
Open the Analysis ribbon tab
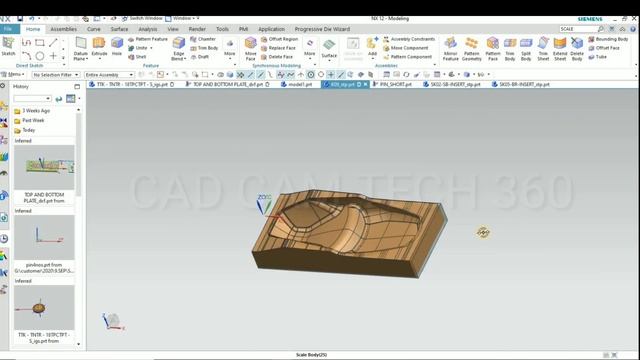pyautogui.click(x=147, y=29)
